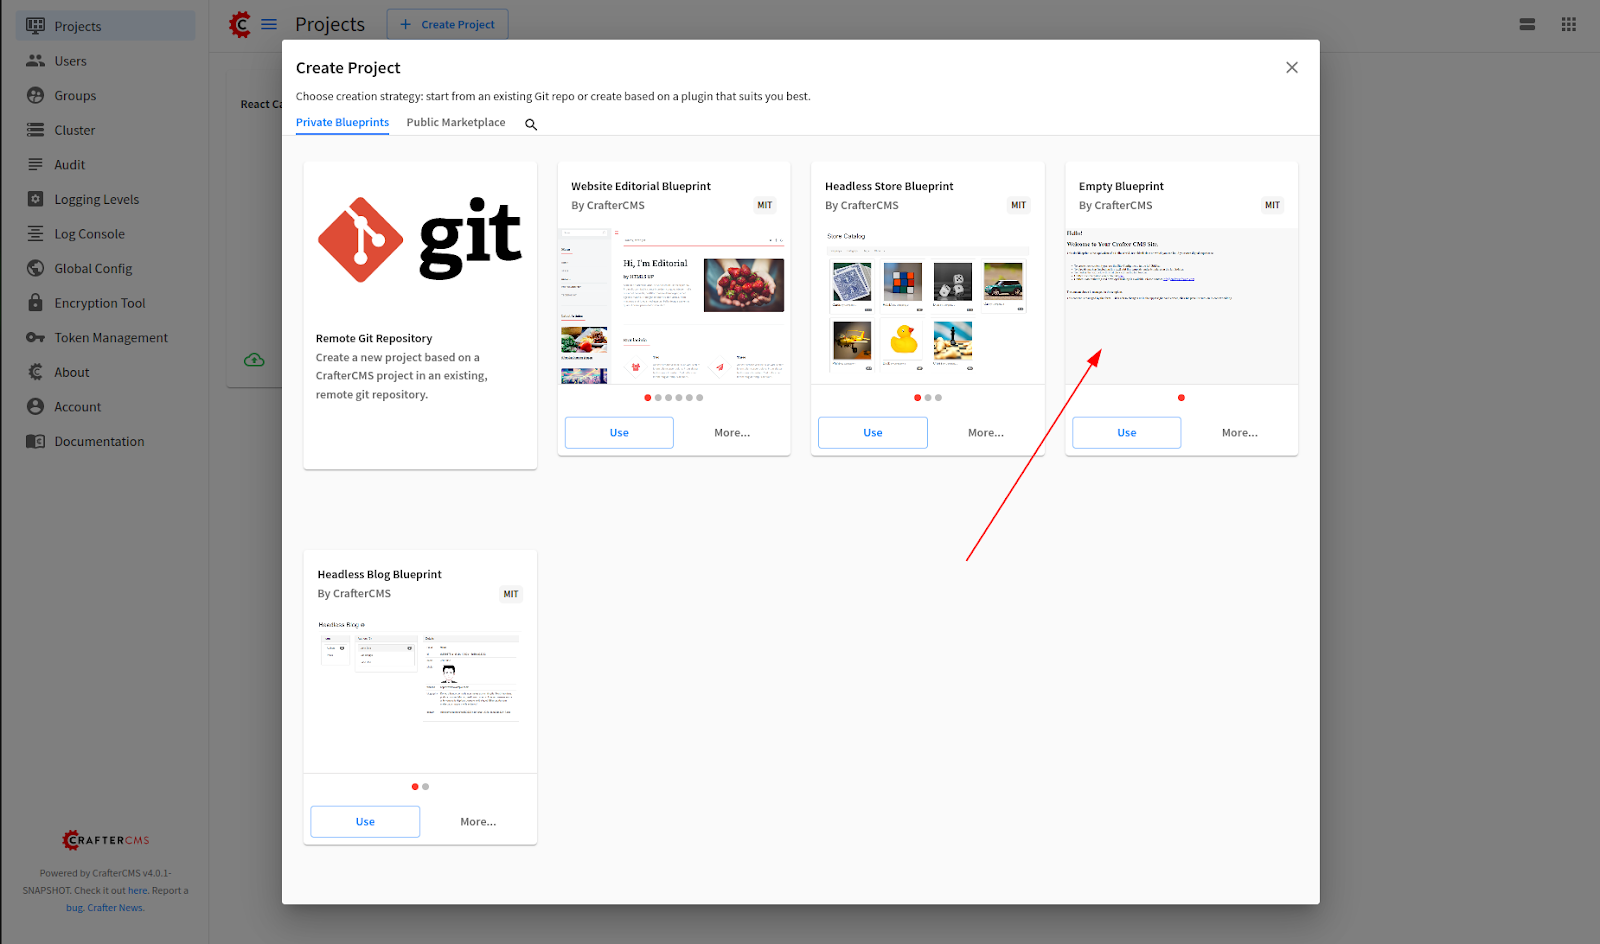The width and height of the screenshot is (1600, 944).
Task: Select second carousel dot of Headless Store Blueprint
Action: click(928, 398)
